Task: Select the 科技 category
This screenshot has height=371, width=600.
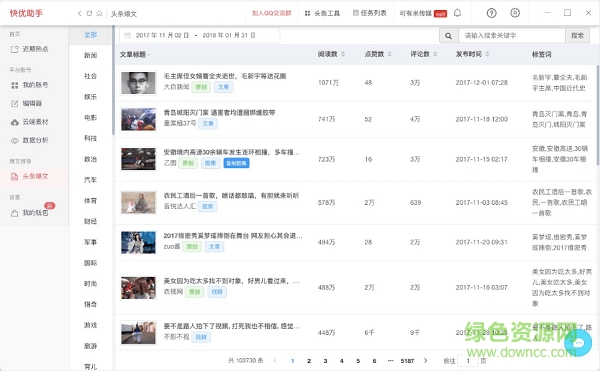Action: pos(91,138)
